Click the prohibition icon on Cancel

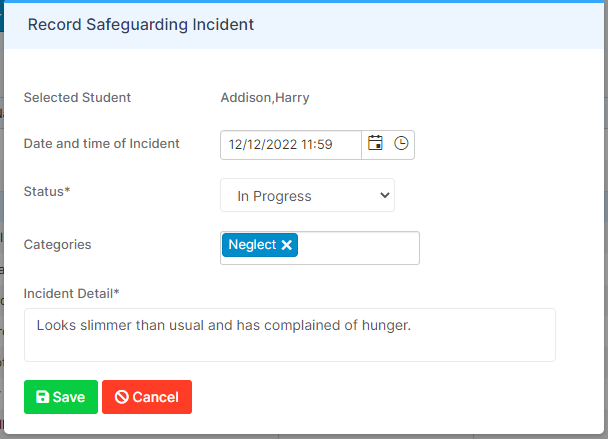point(121,397)
